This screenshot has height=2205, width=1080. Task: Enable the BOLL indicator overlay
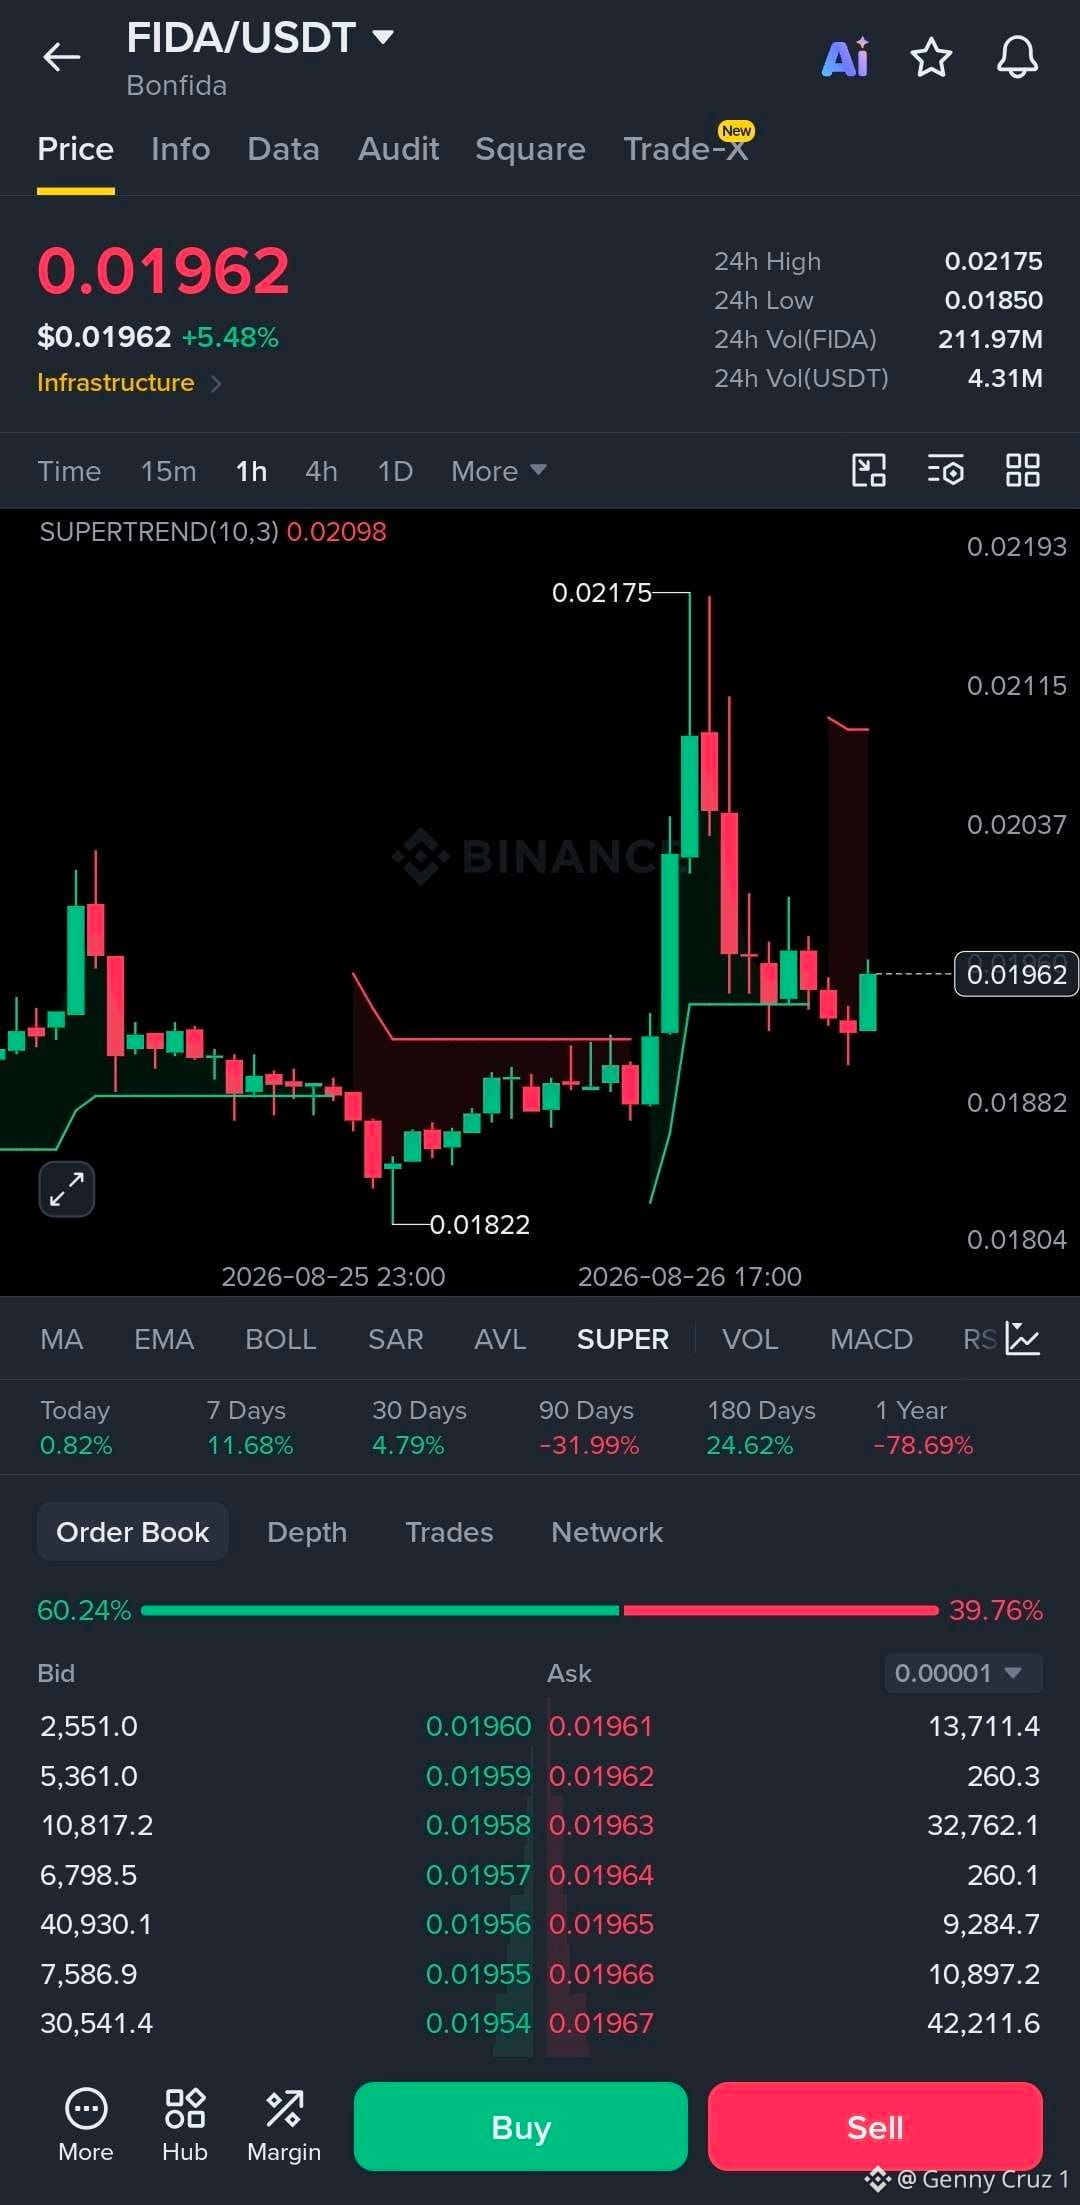coord(281,1339)
